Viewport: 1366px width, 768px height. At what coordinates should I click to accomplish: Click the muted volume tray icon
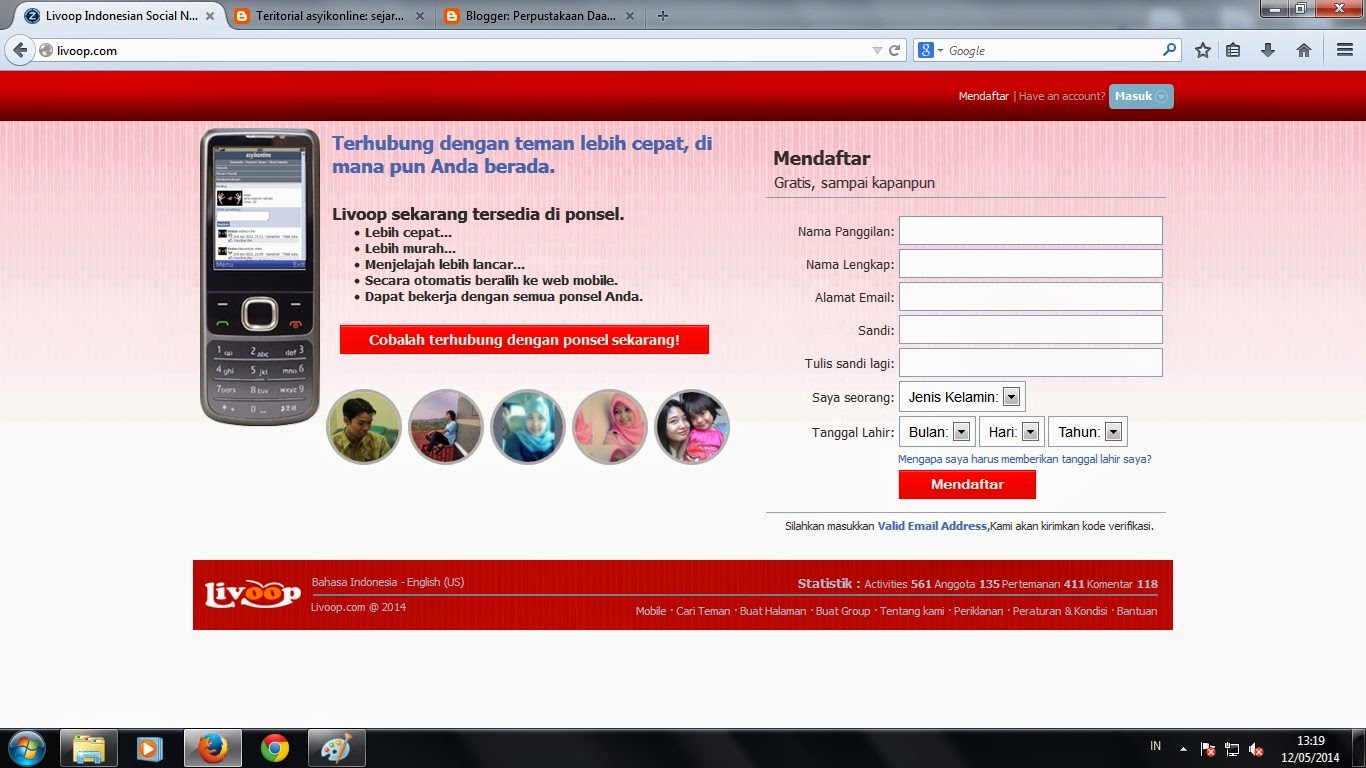[x=1257, y=749]
